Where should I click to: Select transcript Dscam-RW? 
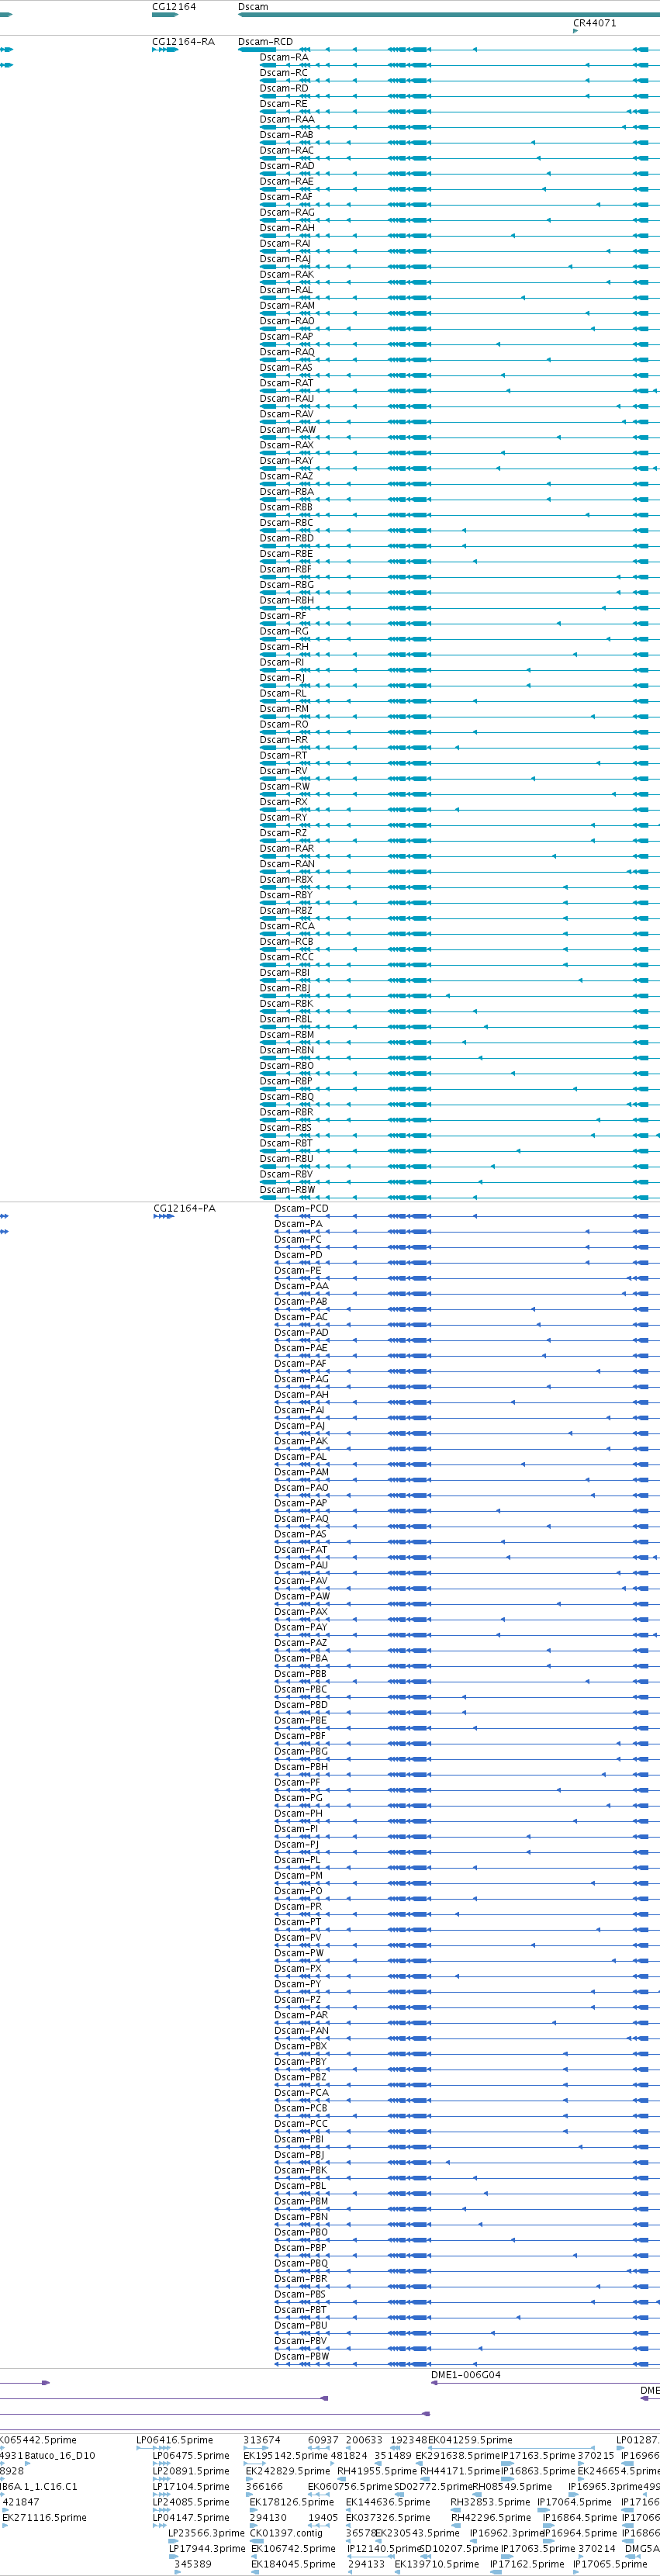pyautogui.click(x=285, y=786)
